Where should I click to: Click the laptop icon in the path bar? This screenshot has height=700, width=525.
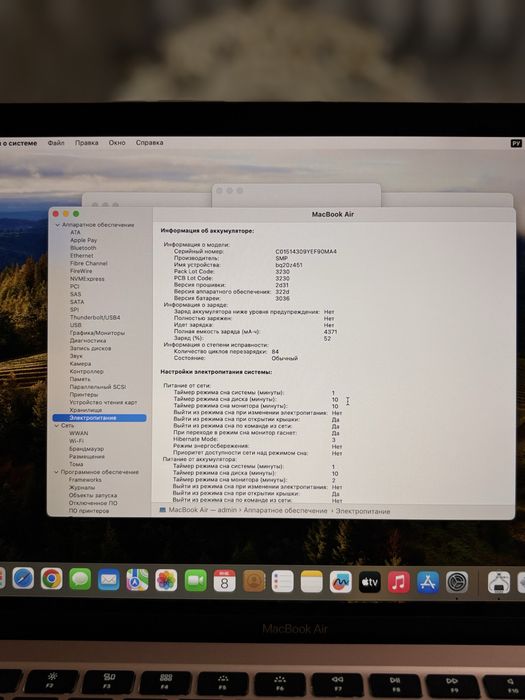click(162, 510)
